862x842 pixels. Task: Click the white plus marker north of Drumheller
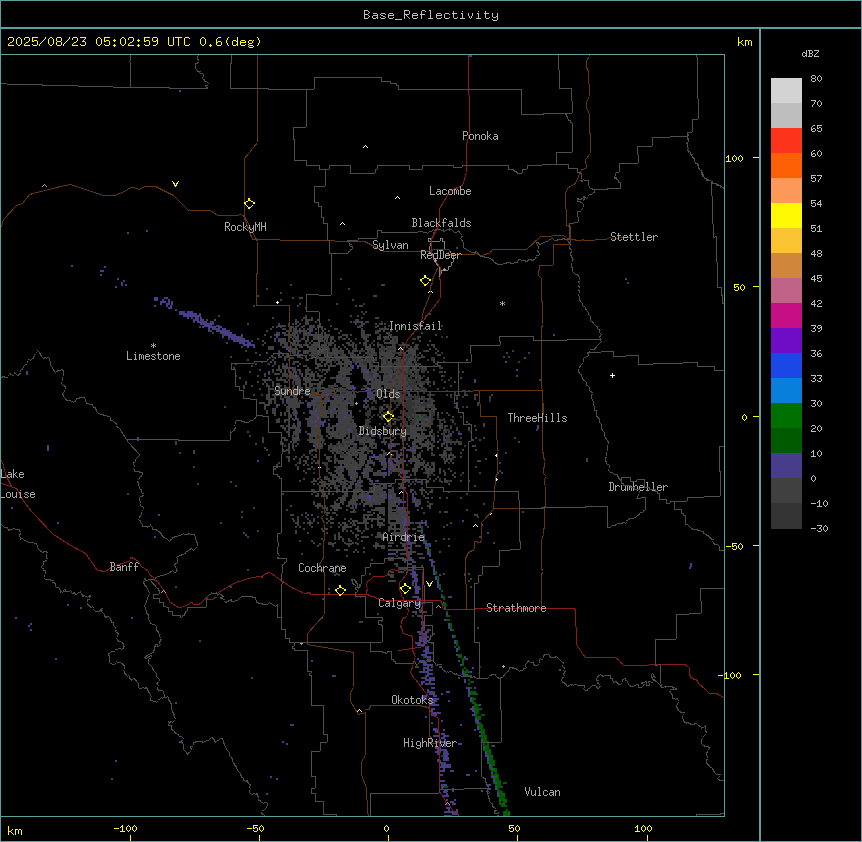[x=612, y=375]
